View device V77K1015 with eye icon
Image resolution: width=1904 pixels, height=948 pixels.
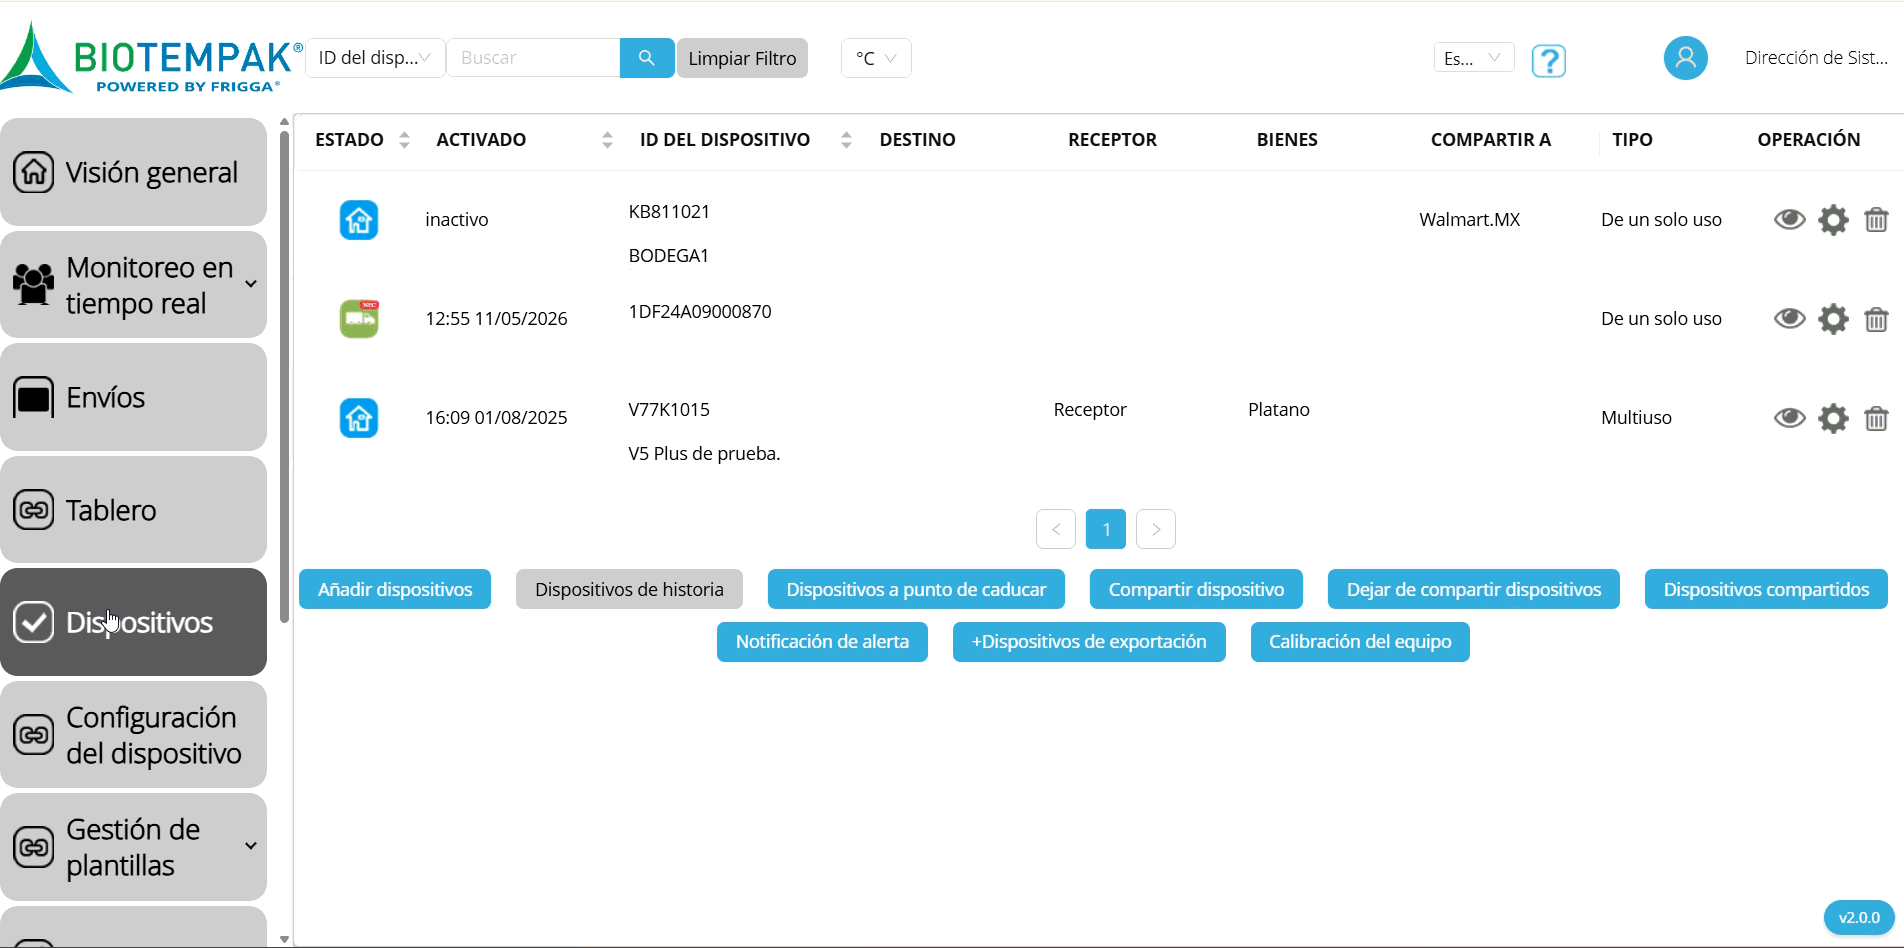pos(1789,417)
